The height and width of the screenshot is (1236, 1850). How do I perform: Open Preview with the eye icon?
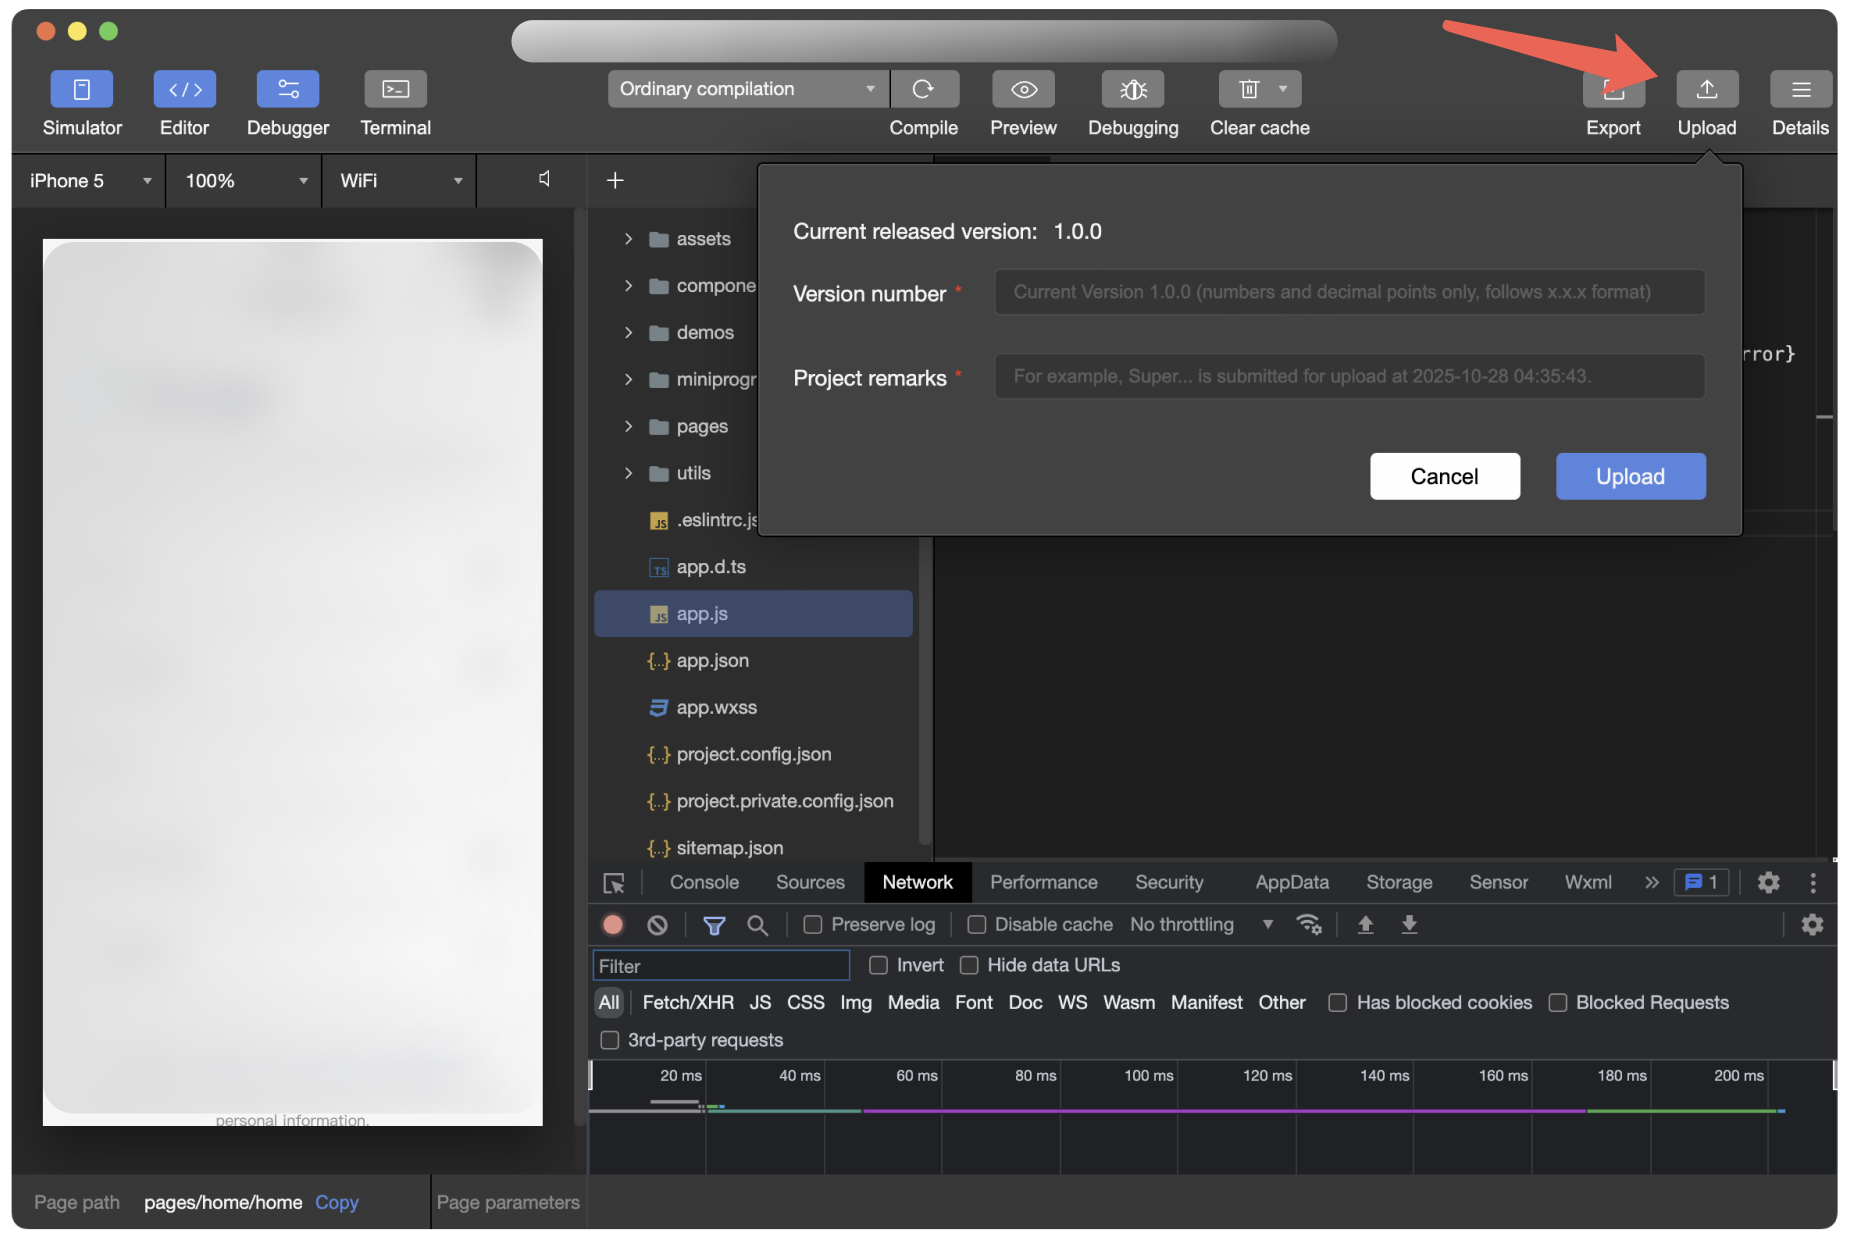pos(1023,89)
